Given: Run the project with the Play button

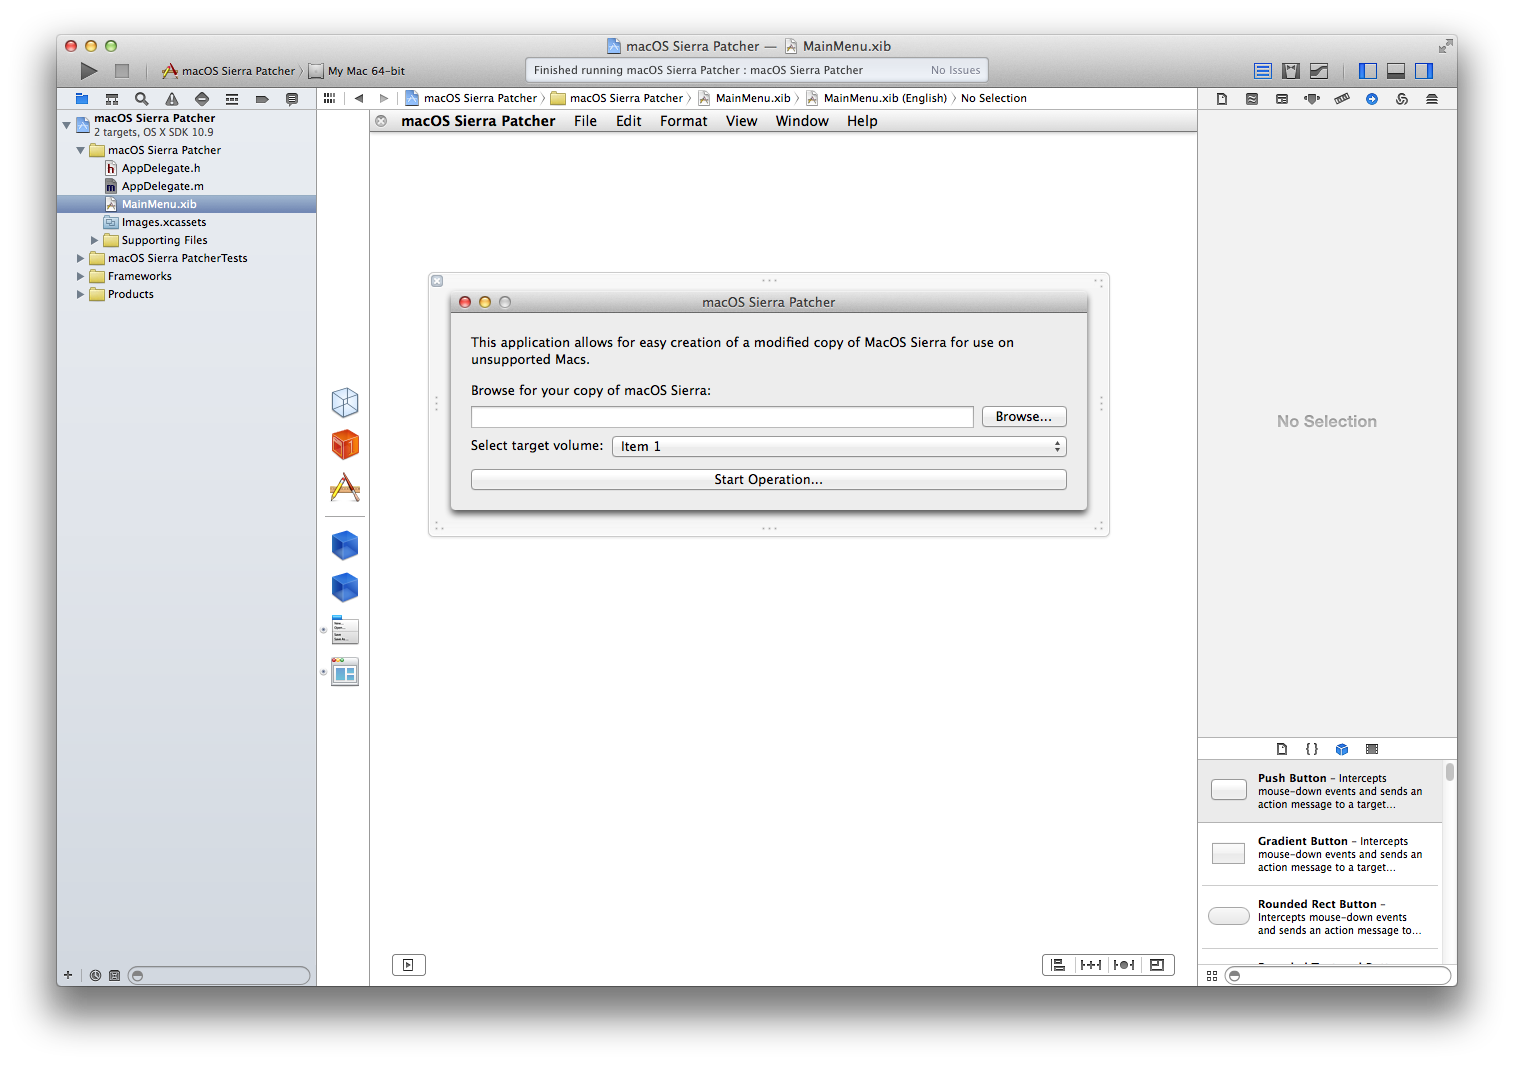Looking at the screenshot, I should (x=89, y=71).
